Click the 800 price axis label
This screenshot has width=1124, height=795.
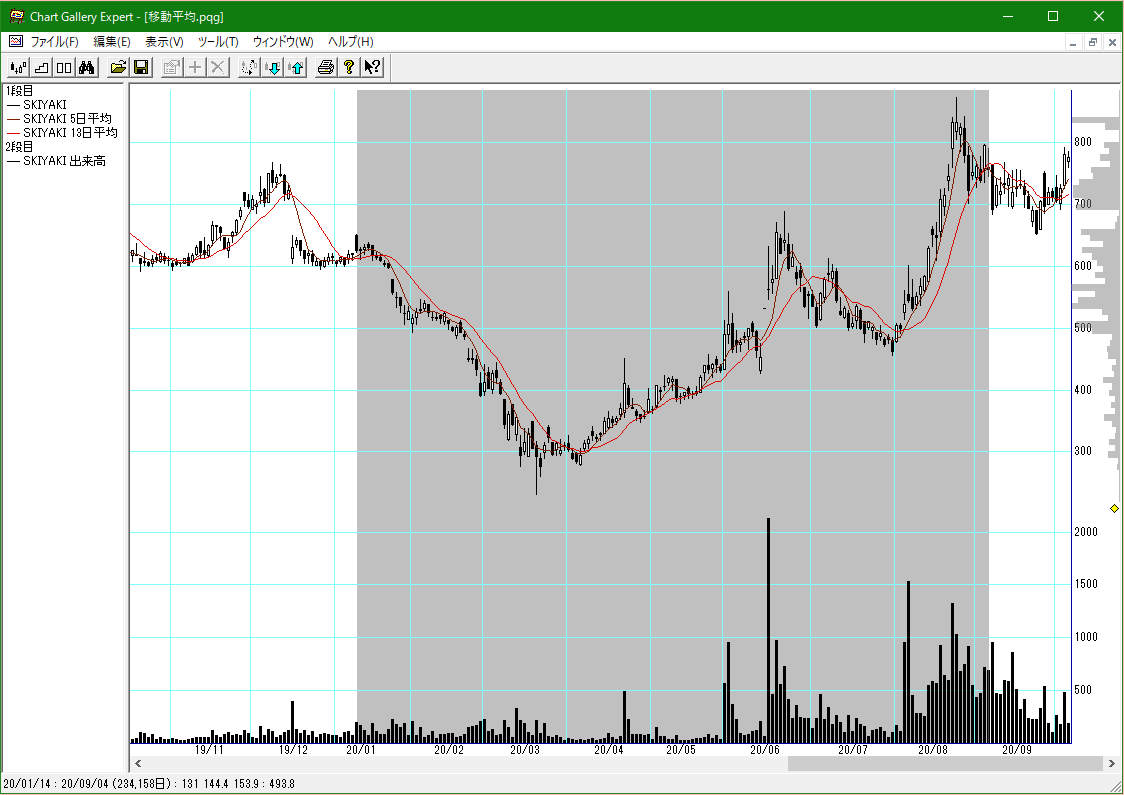click(1082, 142)
